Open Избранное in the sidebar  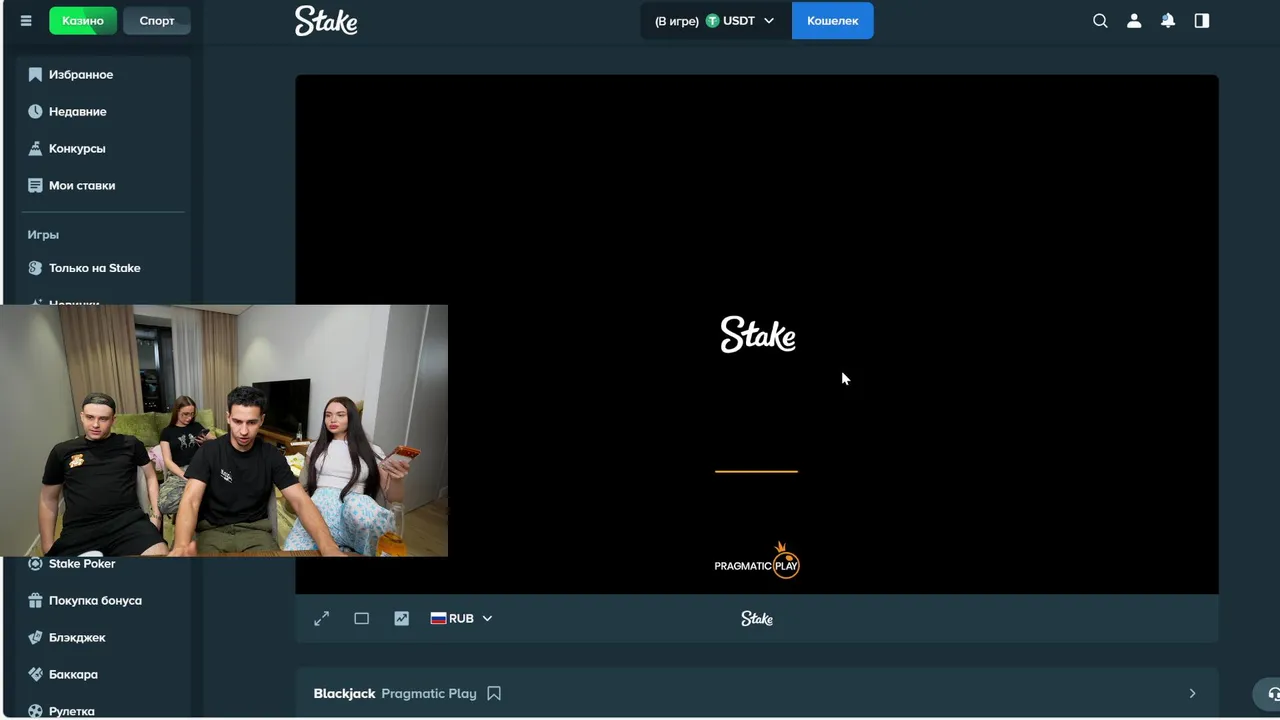104,75
